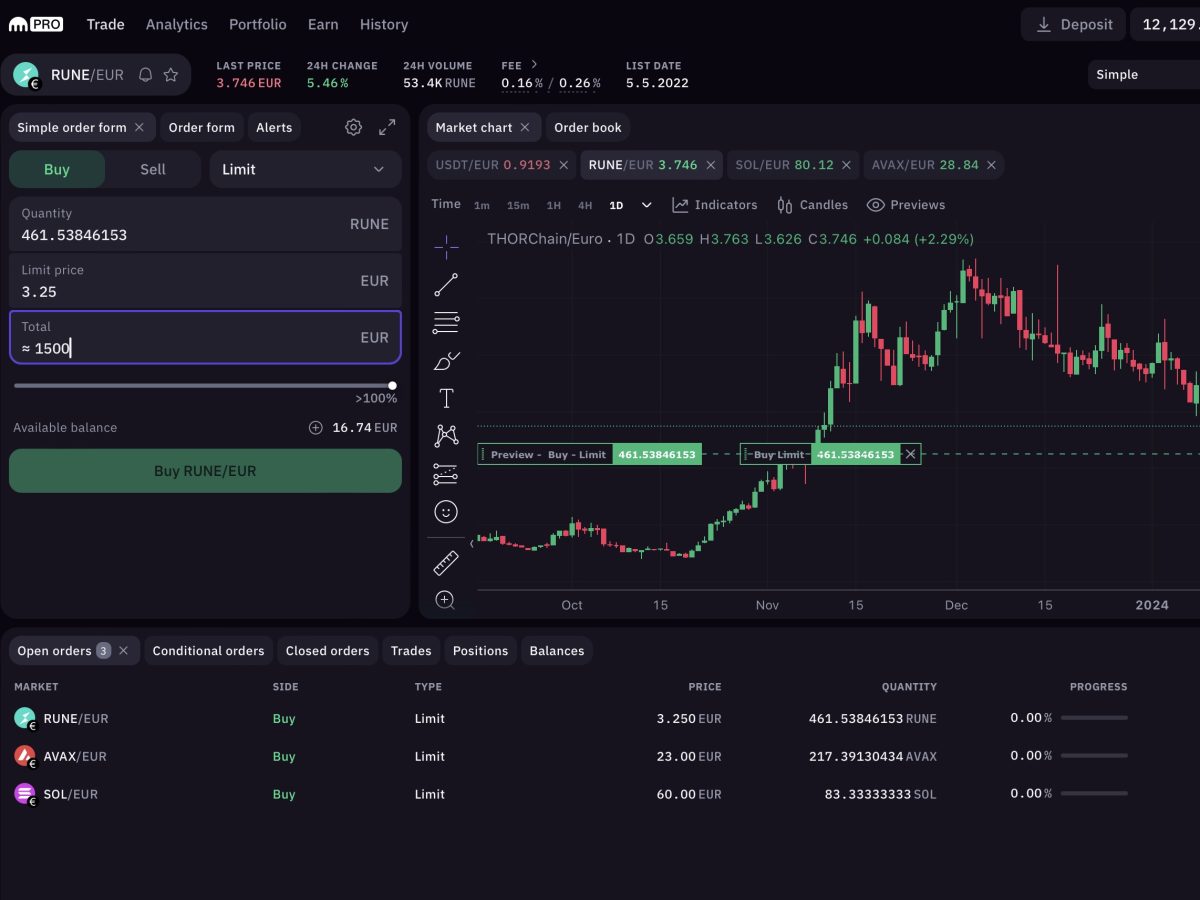Expand the Fee details chevron
The height and width of the screenshot is (900, 1200).
click(534, 64)
